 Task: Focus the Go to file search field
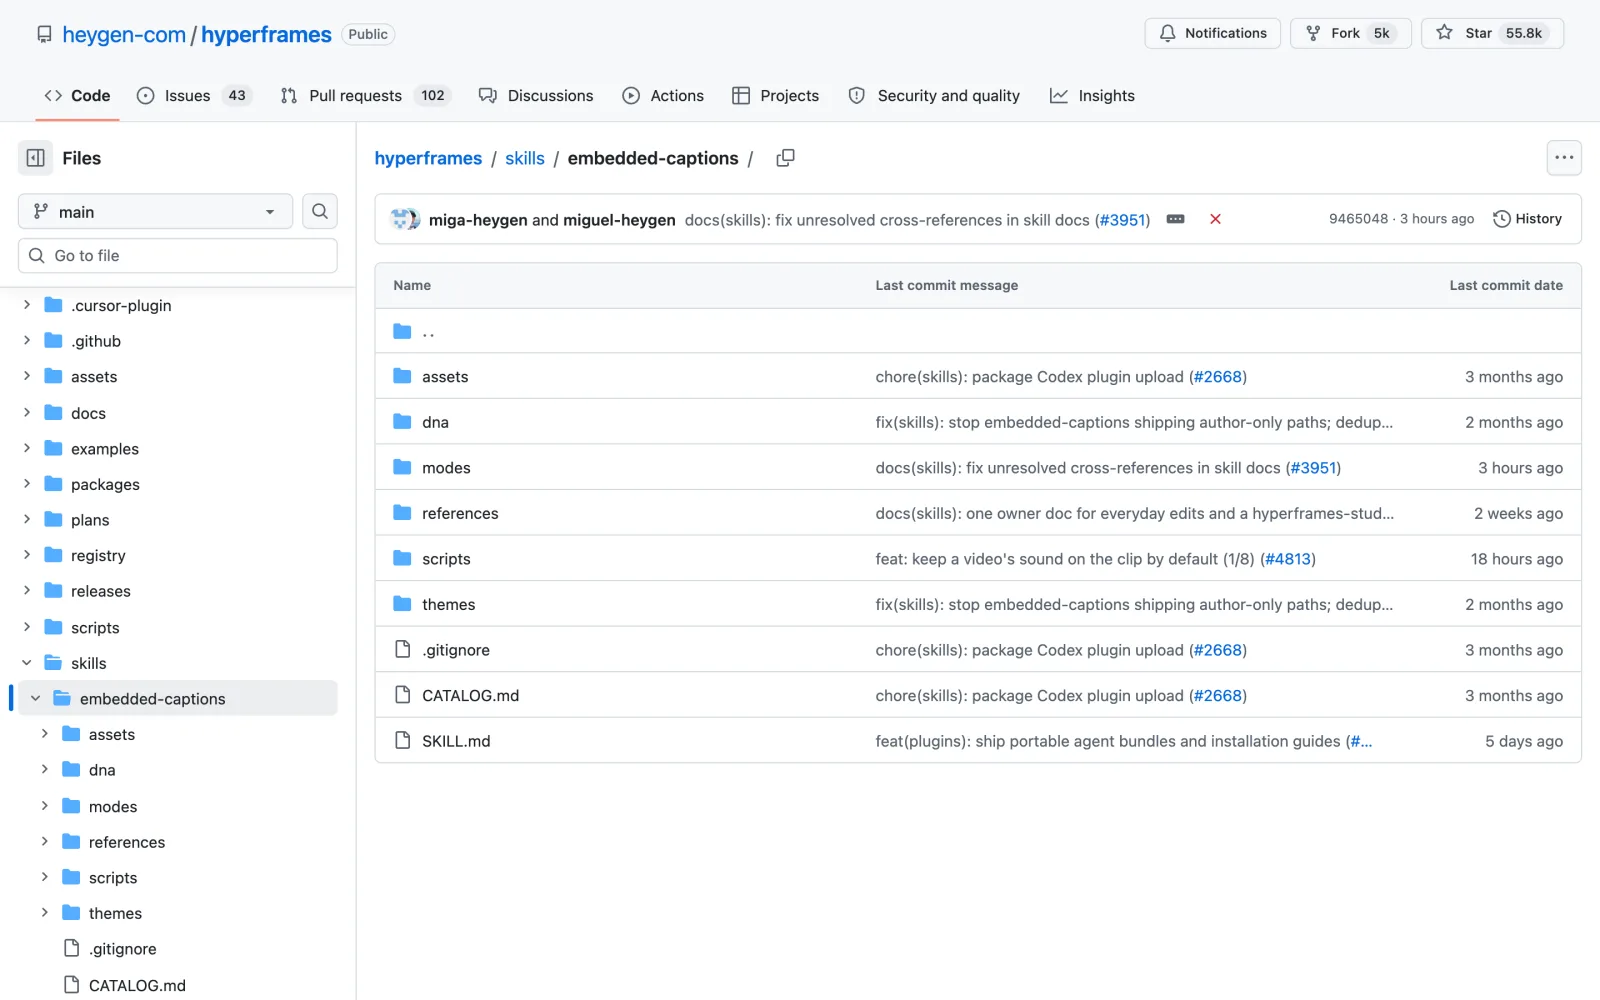click(x=177, y=255)
